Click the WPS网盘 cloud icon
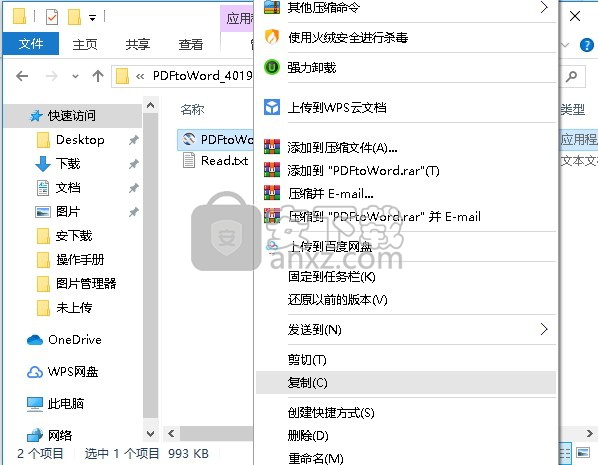 [x=35, y=372]
